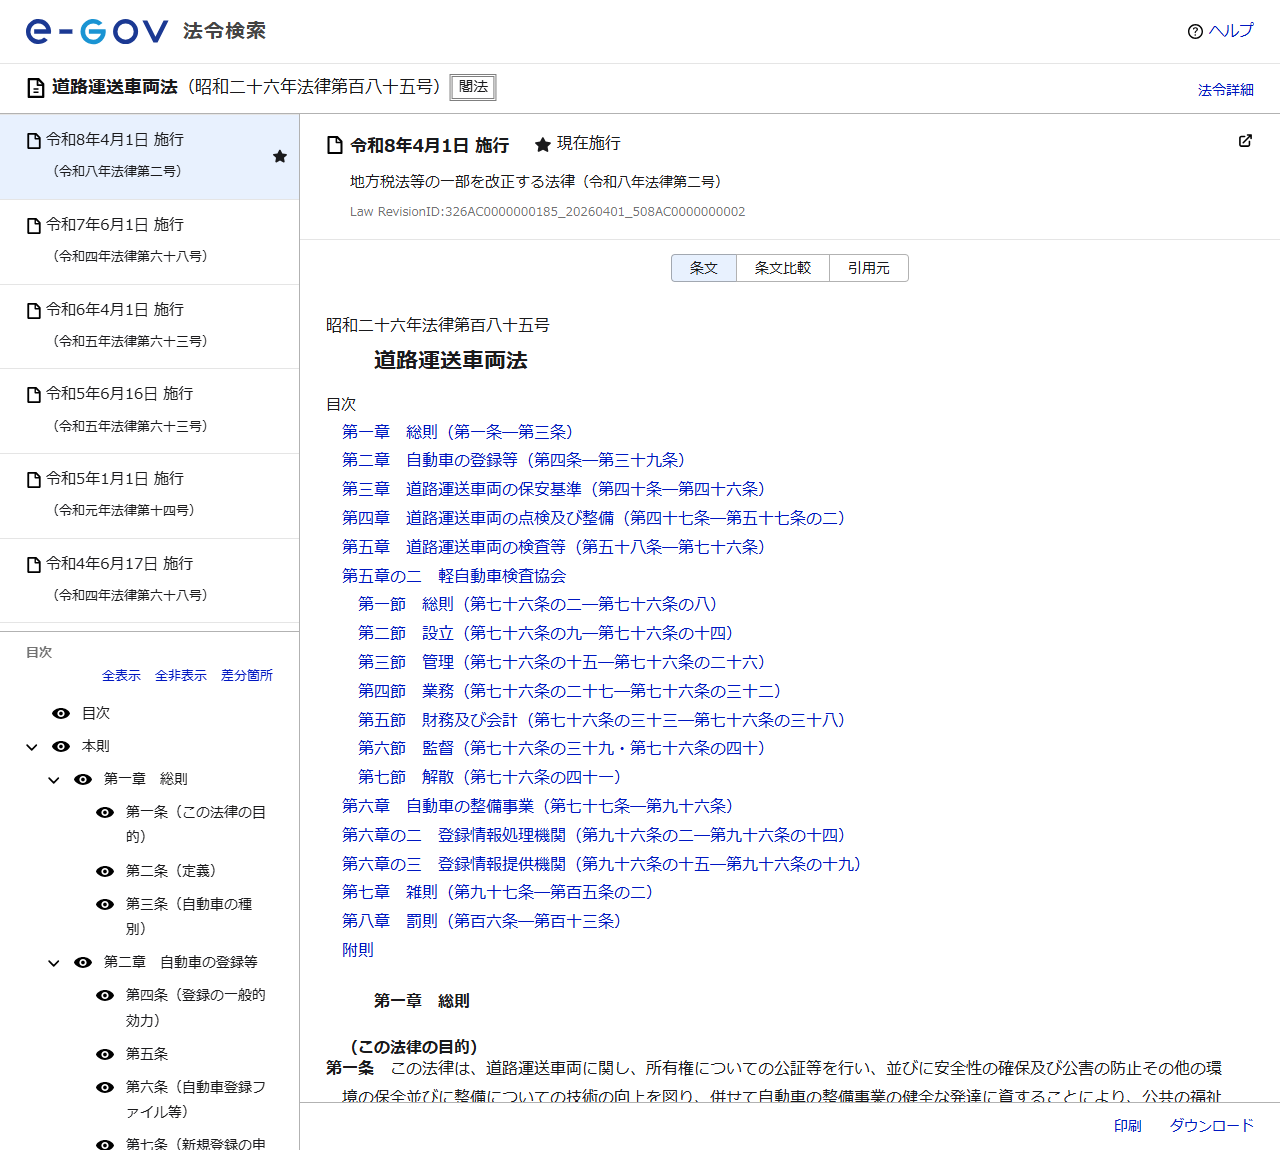Click document icon for 令和5年6月16日 施行
Image resolution: width=1280 pixels, height=1150 pixels.
pyautogui.click(x=34, y=395)
